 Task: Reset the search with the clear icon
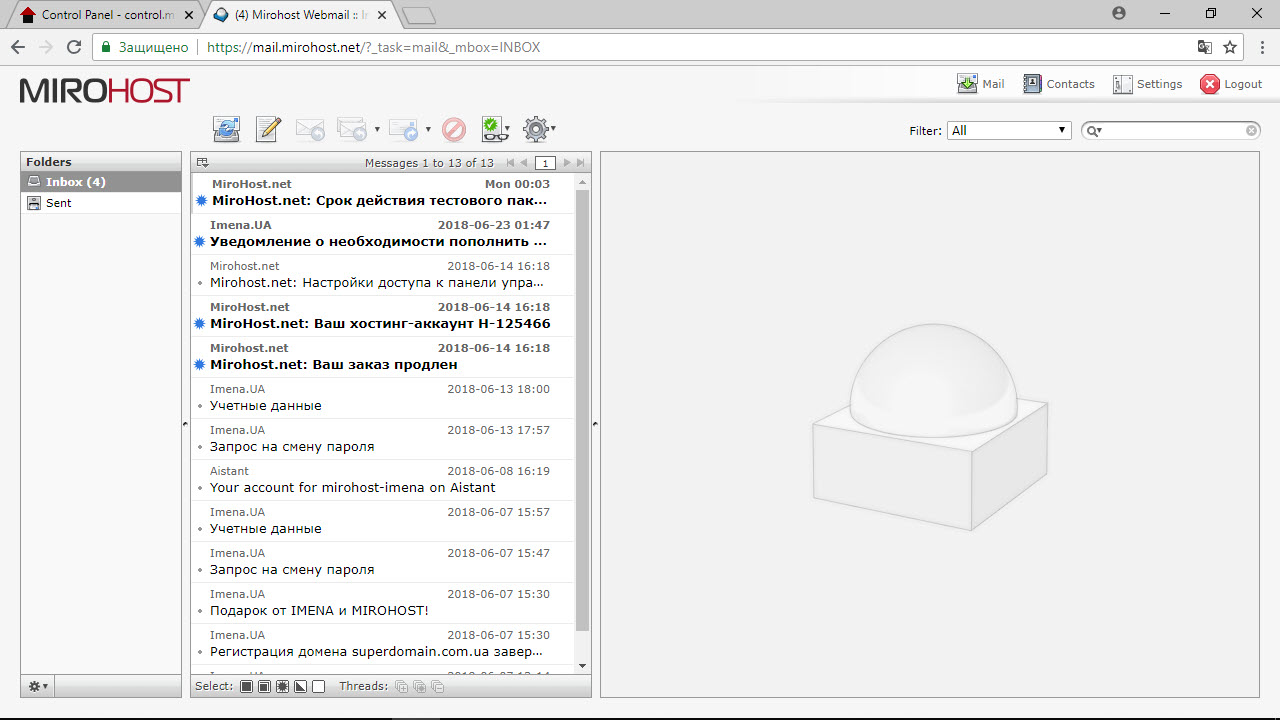1252,131
